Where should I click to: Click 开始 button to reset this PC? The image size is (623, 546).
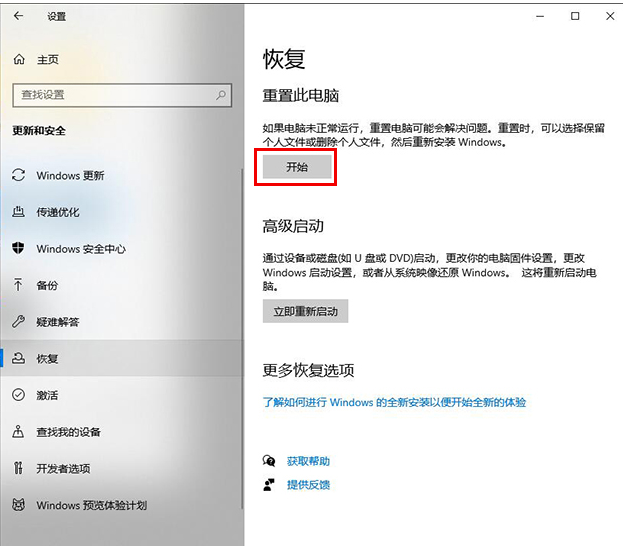click(297, 167)
